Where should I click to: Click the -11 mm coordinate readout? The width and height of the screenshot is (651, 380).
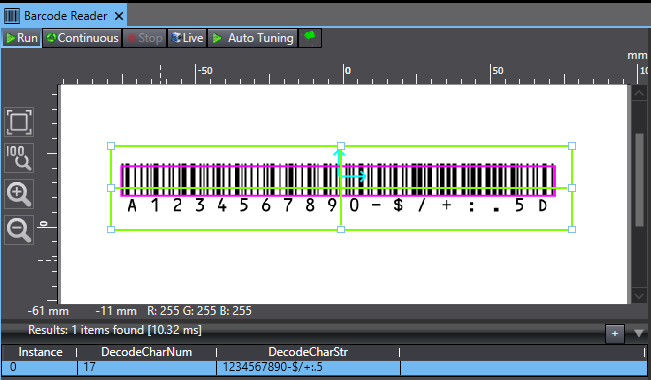tap(116, 311)
